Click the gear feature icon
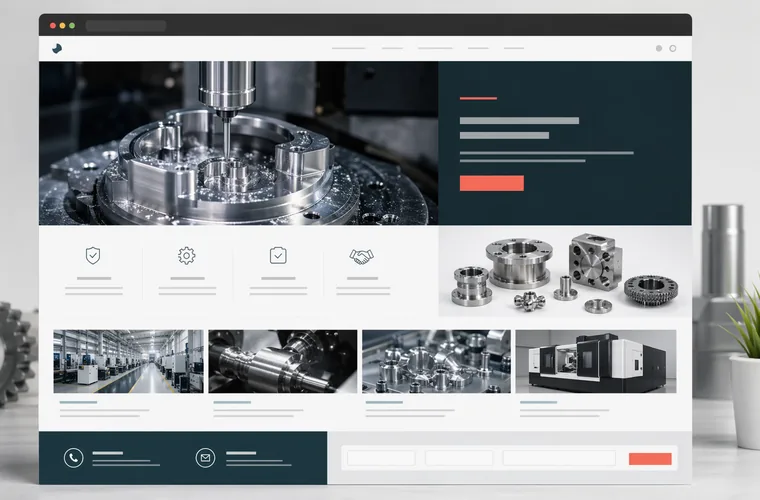Image resolution: width=760 pixels, height=500 pixels. click(x=186, y=256)
